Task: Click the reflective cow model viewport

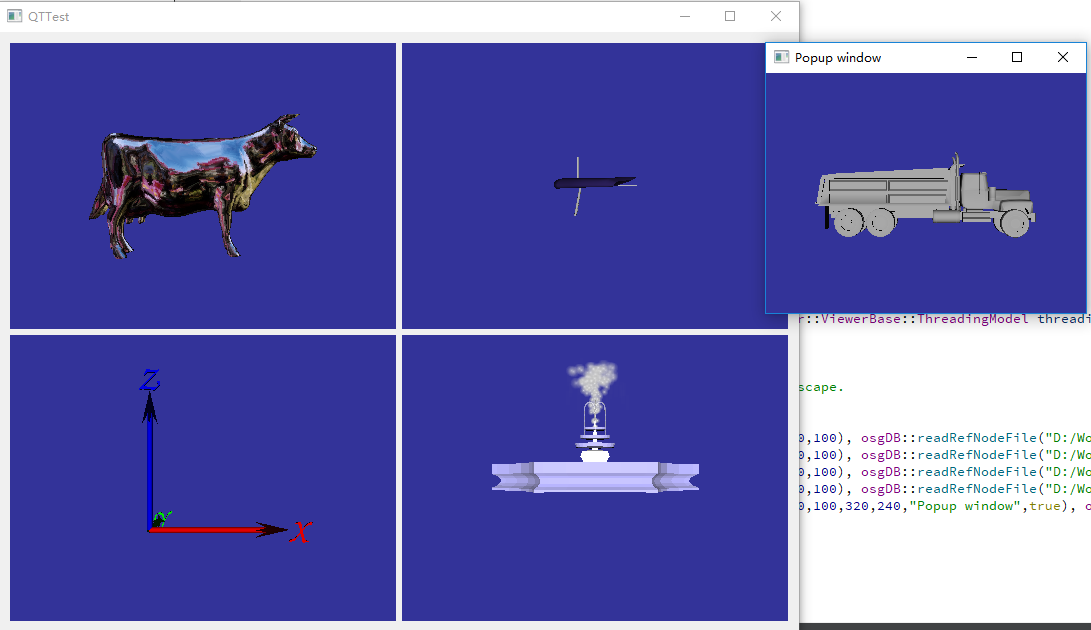Action: coord(202,186)
